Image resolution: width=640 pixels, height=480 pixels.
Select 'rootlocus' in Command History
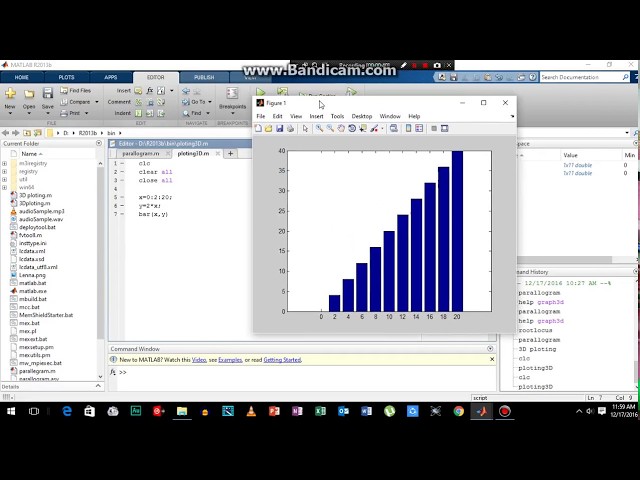point(535,330)
